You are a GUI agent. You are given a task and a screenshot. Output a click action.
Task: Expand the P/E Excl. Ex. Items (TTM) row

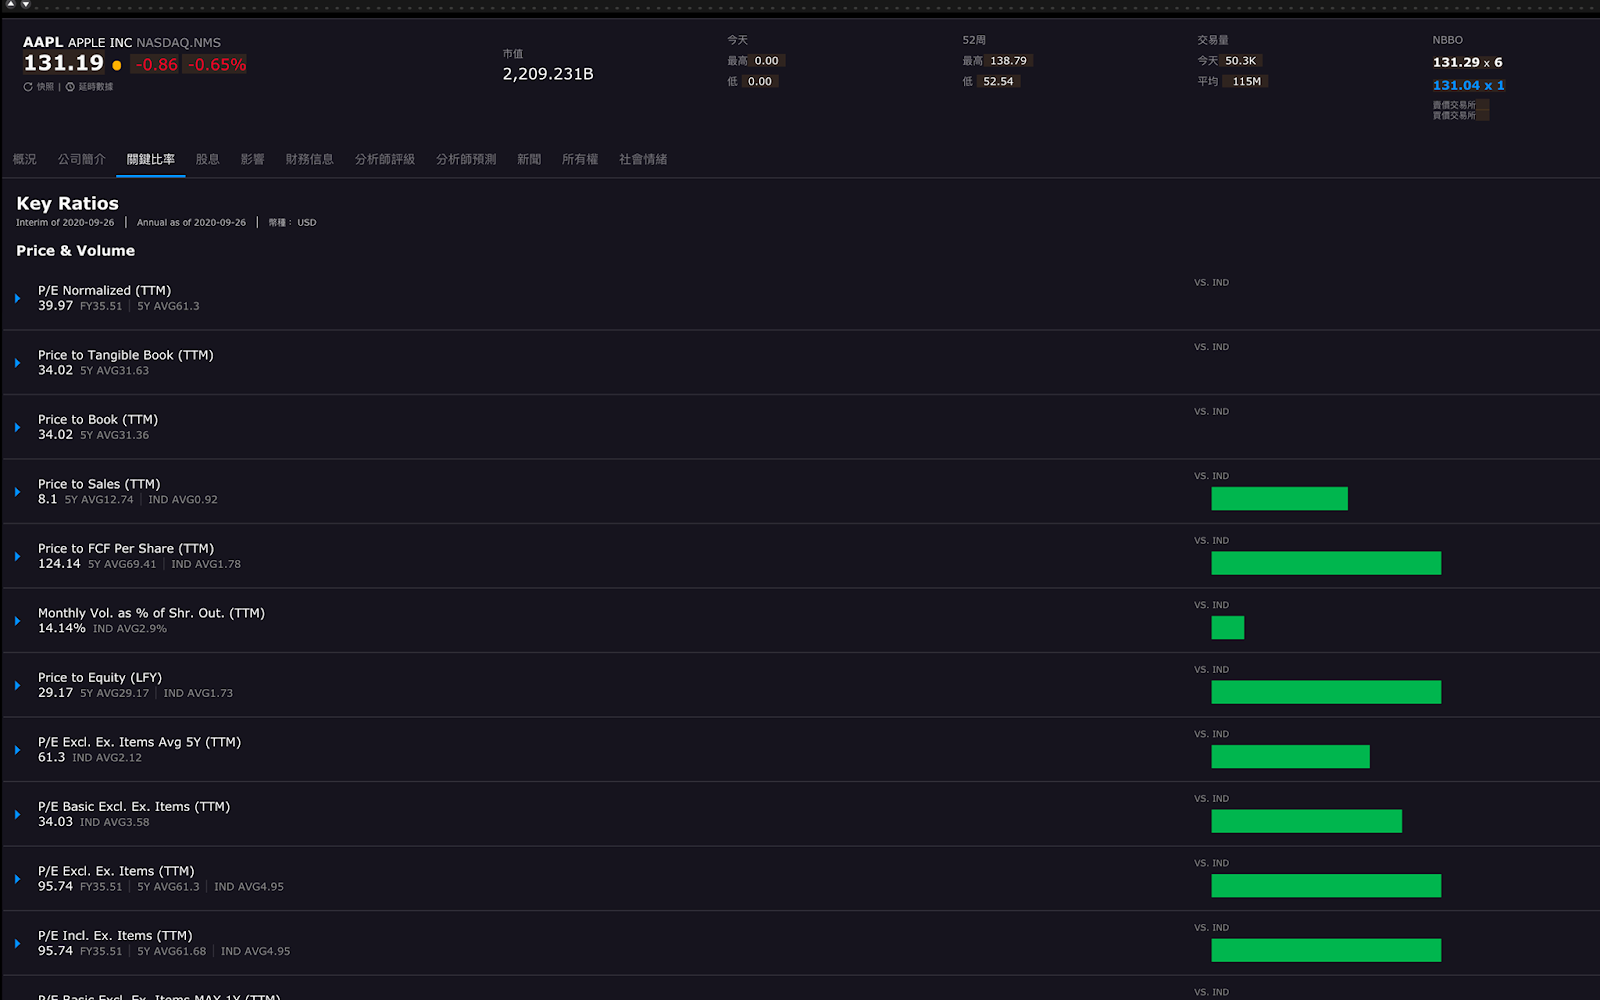point(17,879)
